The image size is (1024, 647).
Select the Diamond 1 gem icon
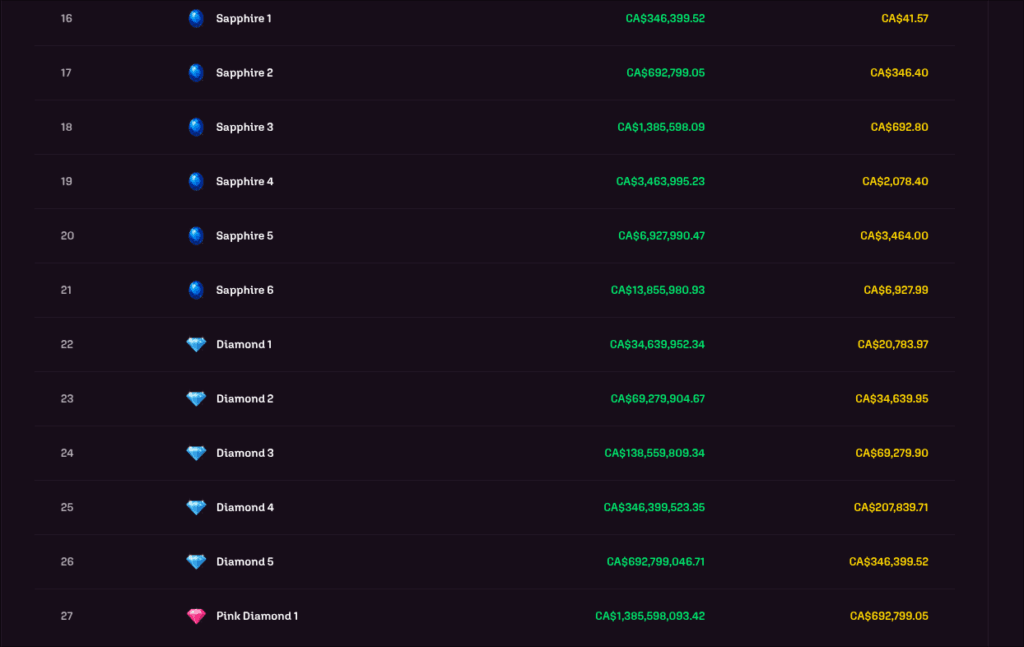[x=196, y=344]
